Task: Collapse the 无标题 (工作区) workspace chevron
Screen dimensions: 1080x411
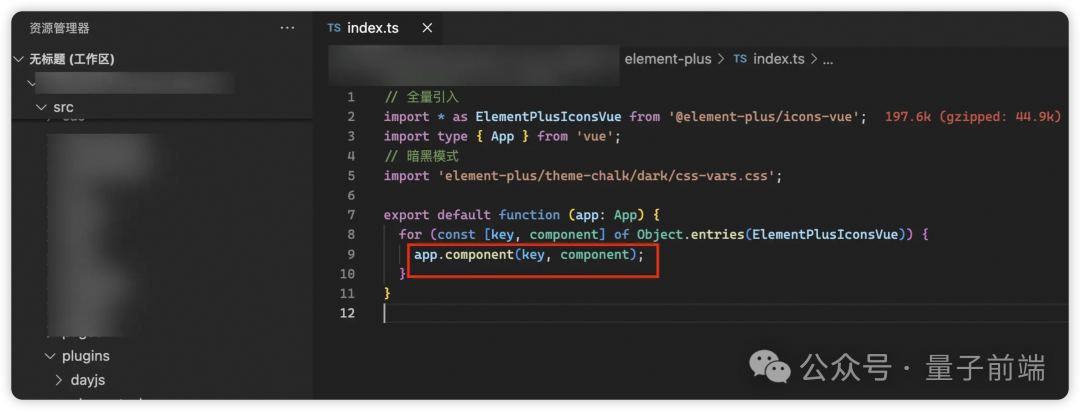Action: 19,60
